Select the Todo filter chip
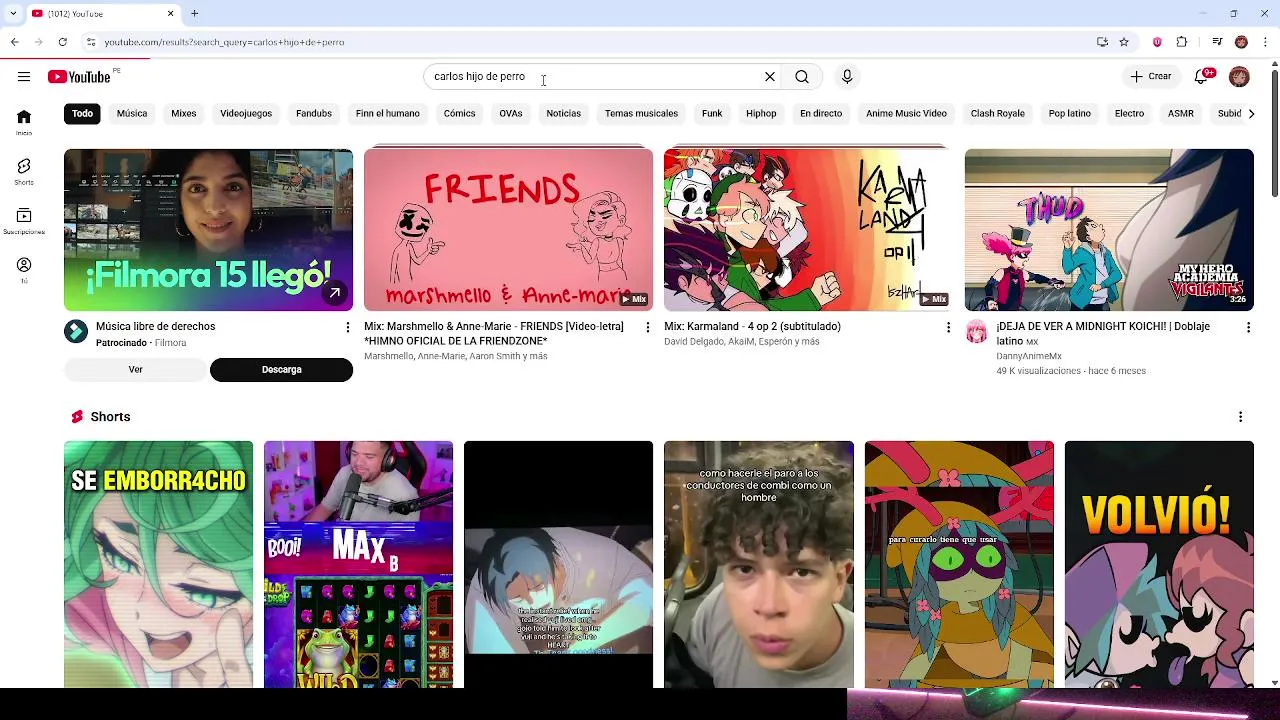The height and width of the screenshot is (720, 1280). click(82, 113)
